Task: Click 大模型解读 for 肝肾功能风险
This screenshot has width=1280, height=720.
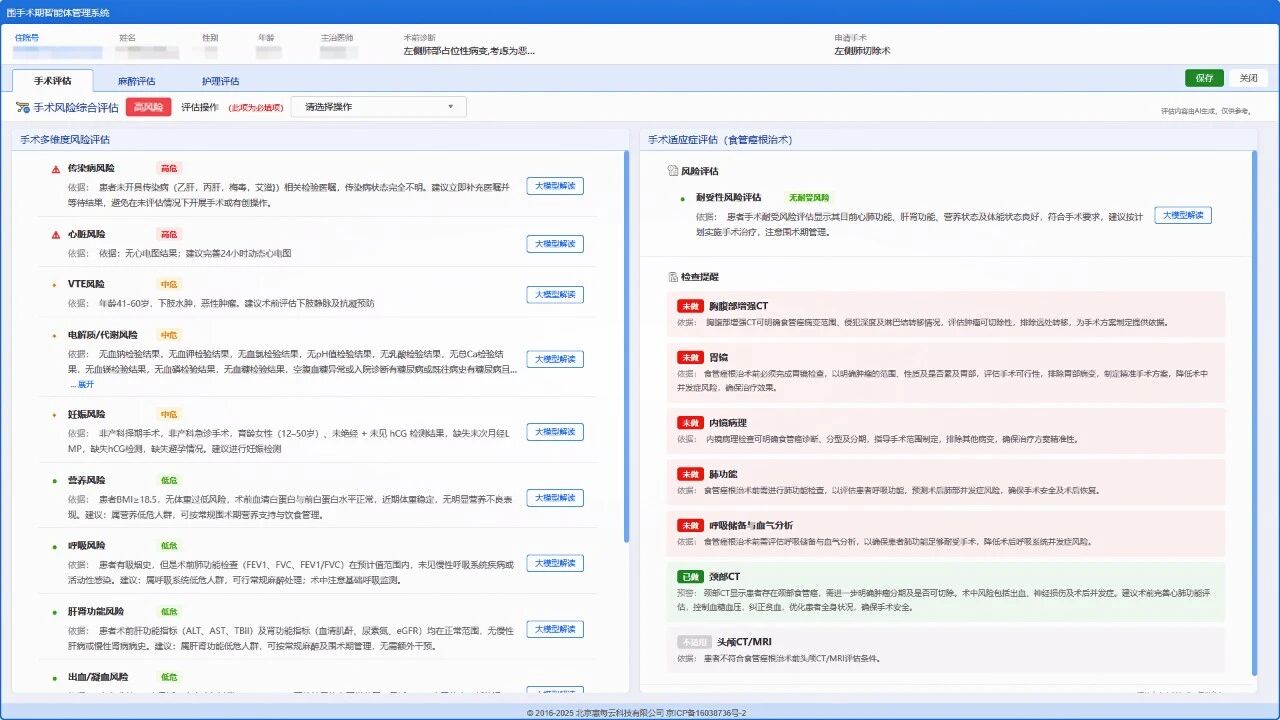Action: pyautogui.click(x=555, y=629)
